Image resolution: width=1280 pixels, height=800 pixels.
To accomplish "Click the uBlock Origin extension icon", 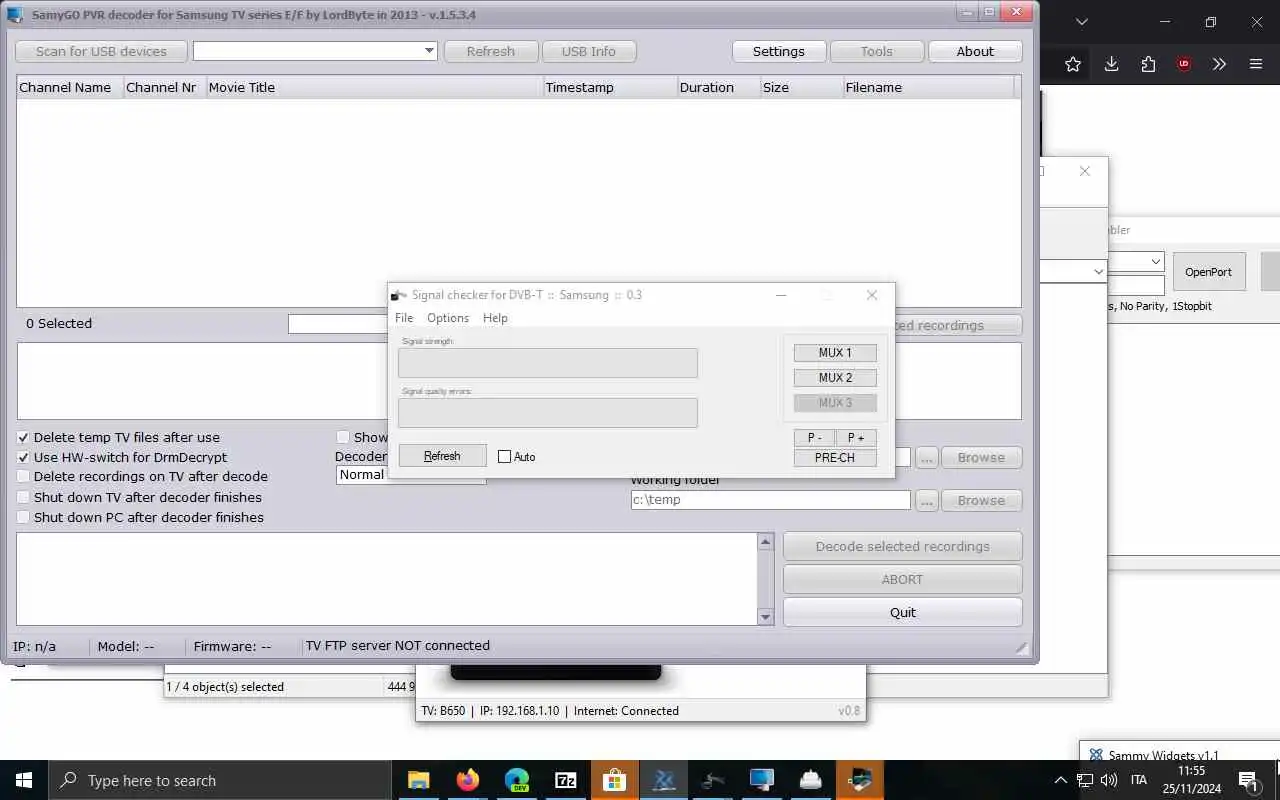I will point(1184,64).
